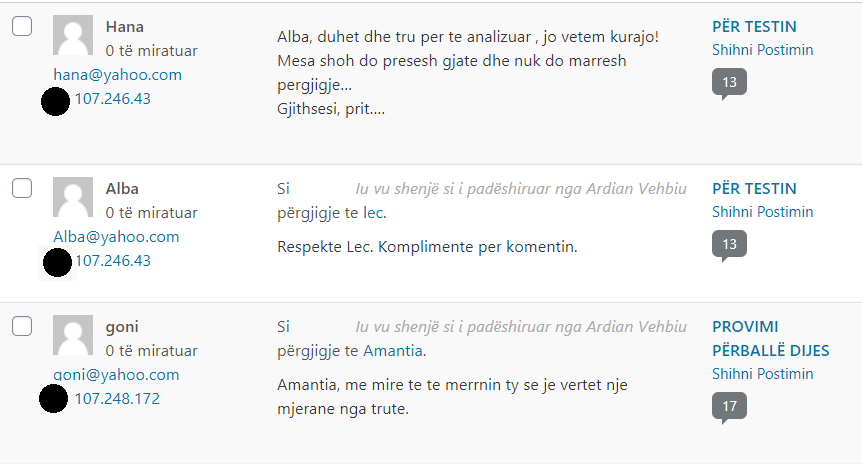This screenshot has height=464, width=862.
Task: Click Hana's avatar placeholder image
Action: [x=72, y=36]
